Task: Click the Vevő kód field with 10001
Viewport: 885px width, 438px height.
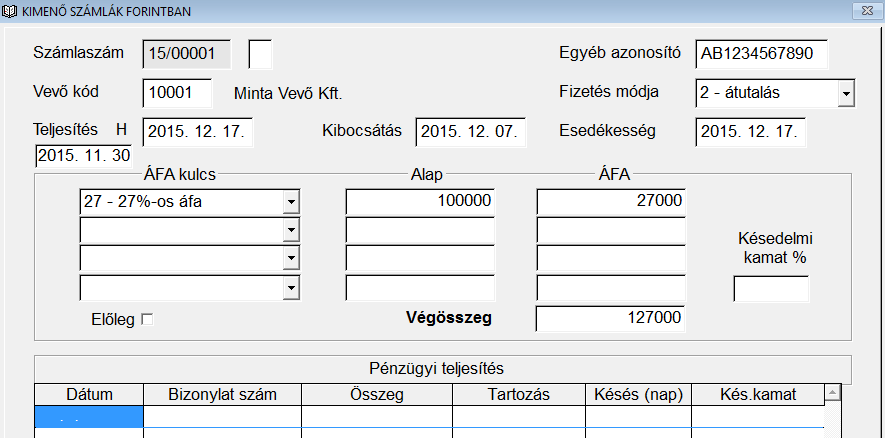Action: pos(177,93)
